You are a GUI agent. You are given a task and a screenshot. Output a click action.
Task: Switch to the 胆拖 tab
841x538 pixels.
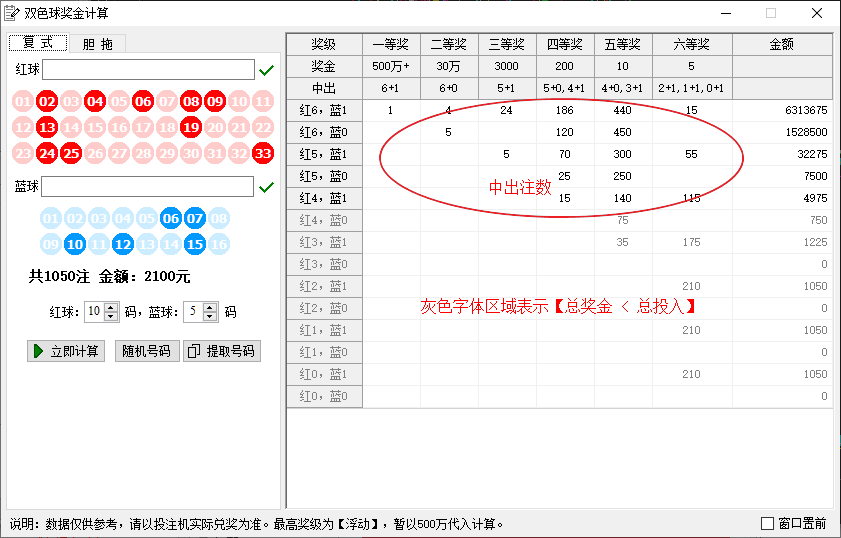[x=97, y=43]
